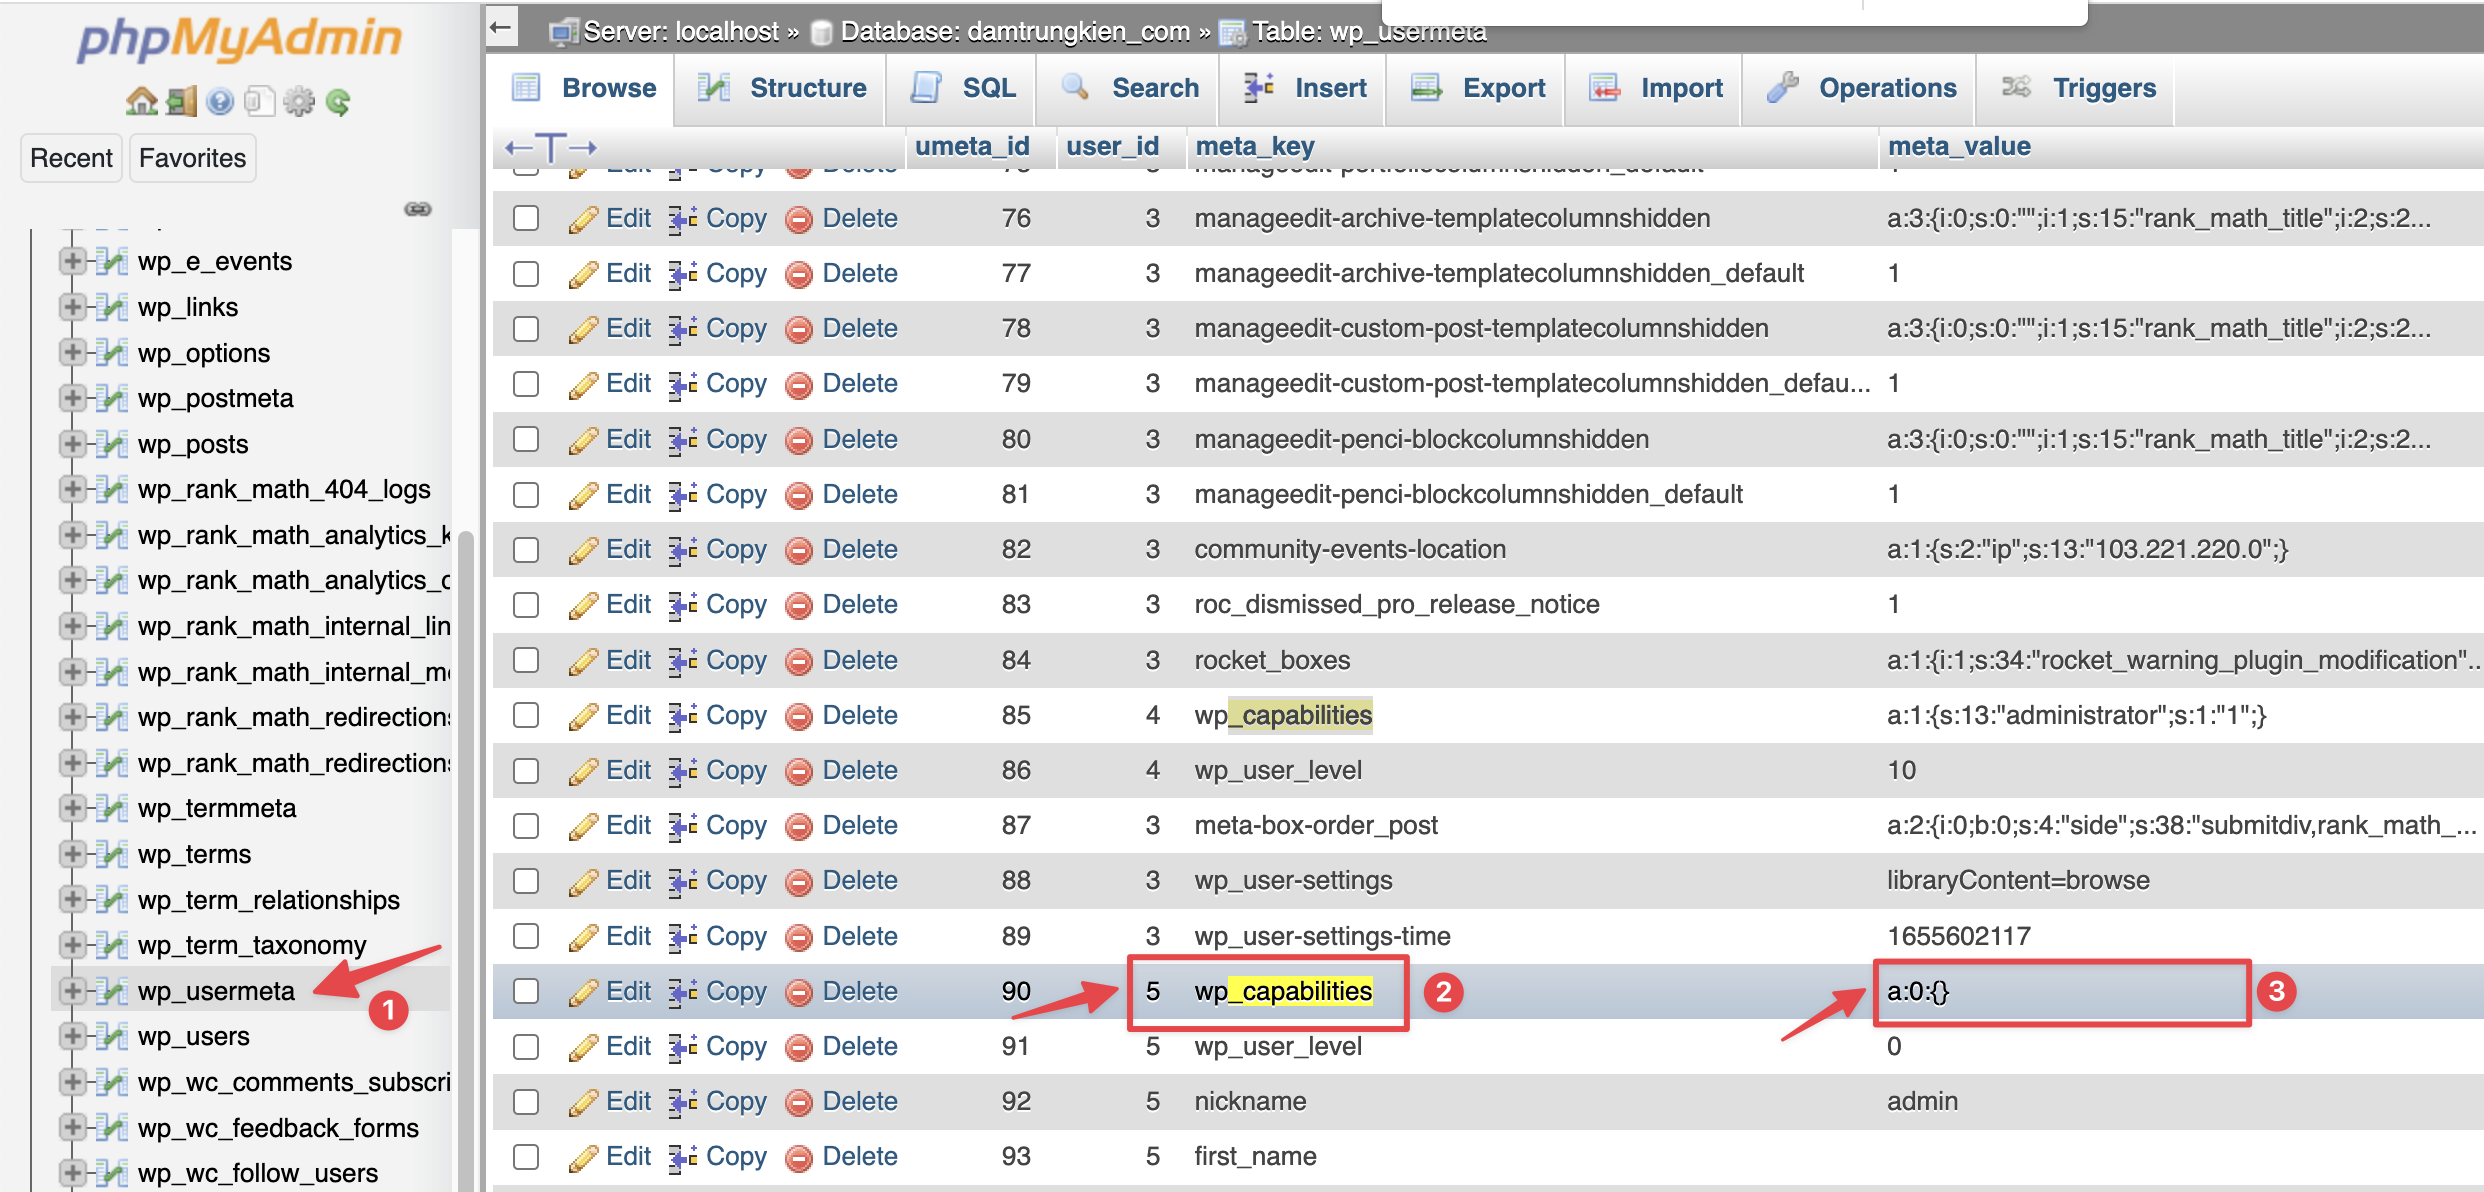
Task: Expand the wp_termmeta tree node
Action: (x=72, y=808)
